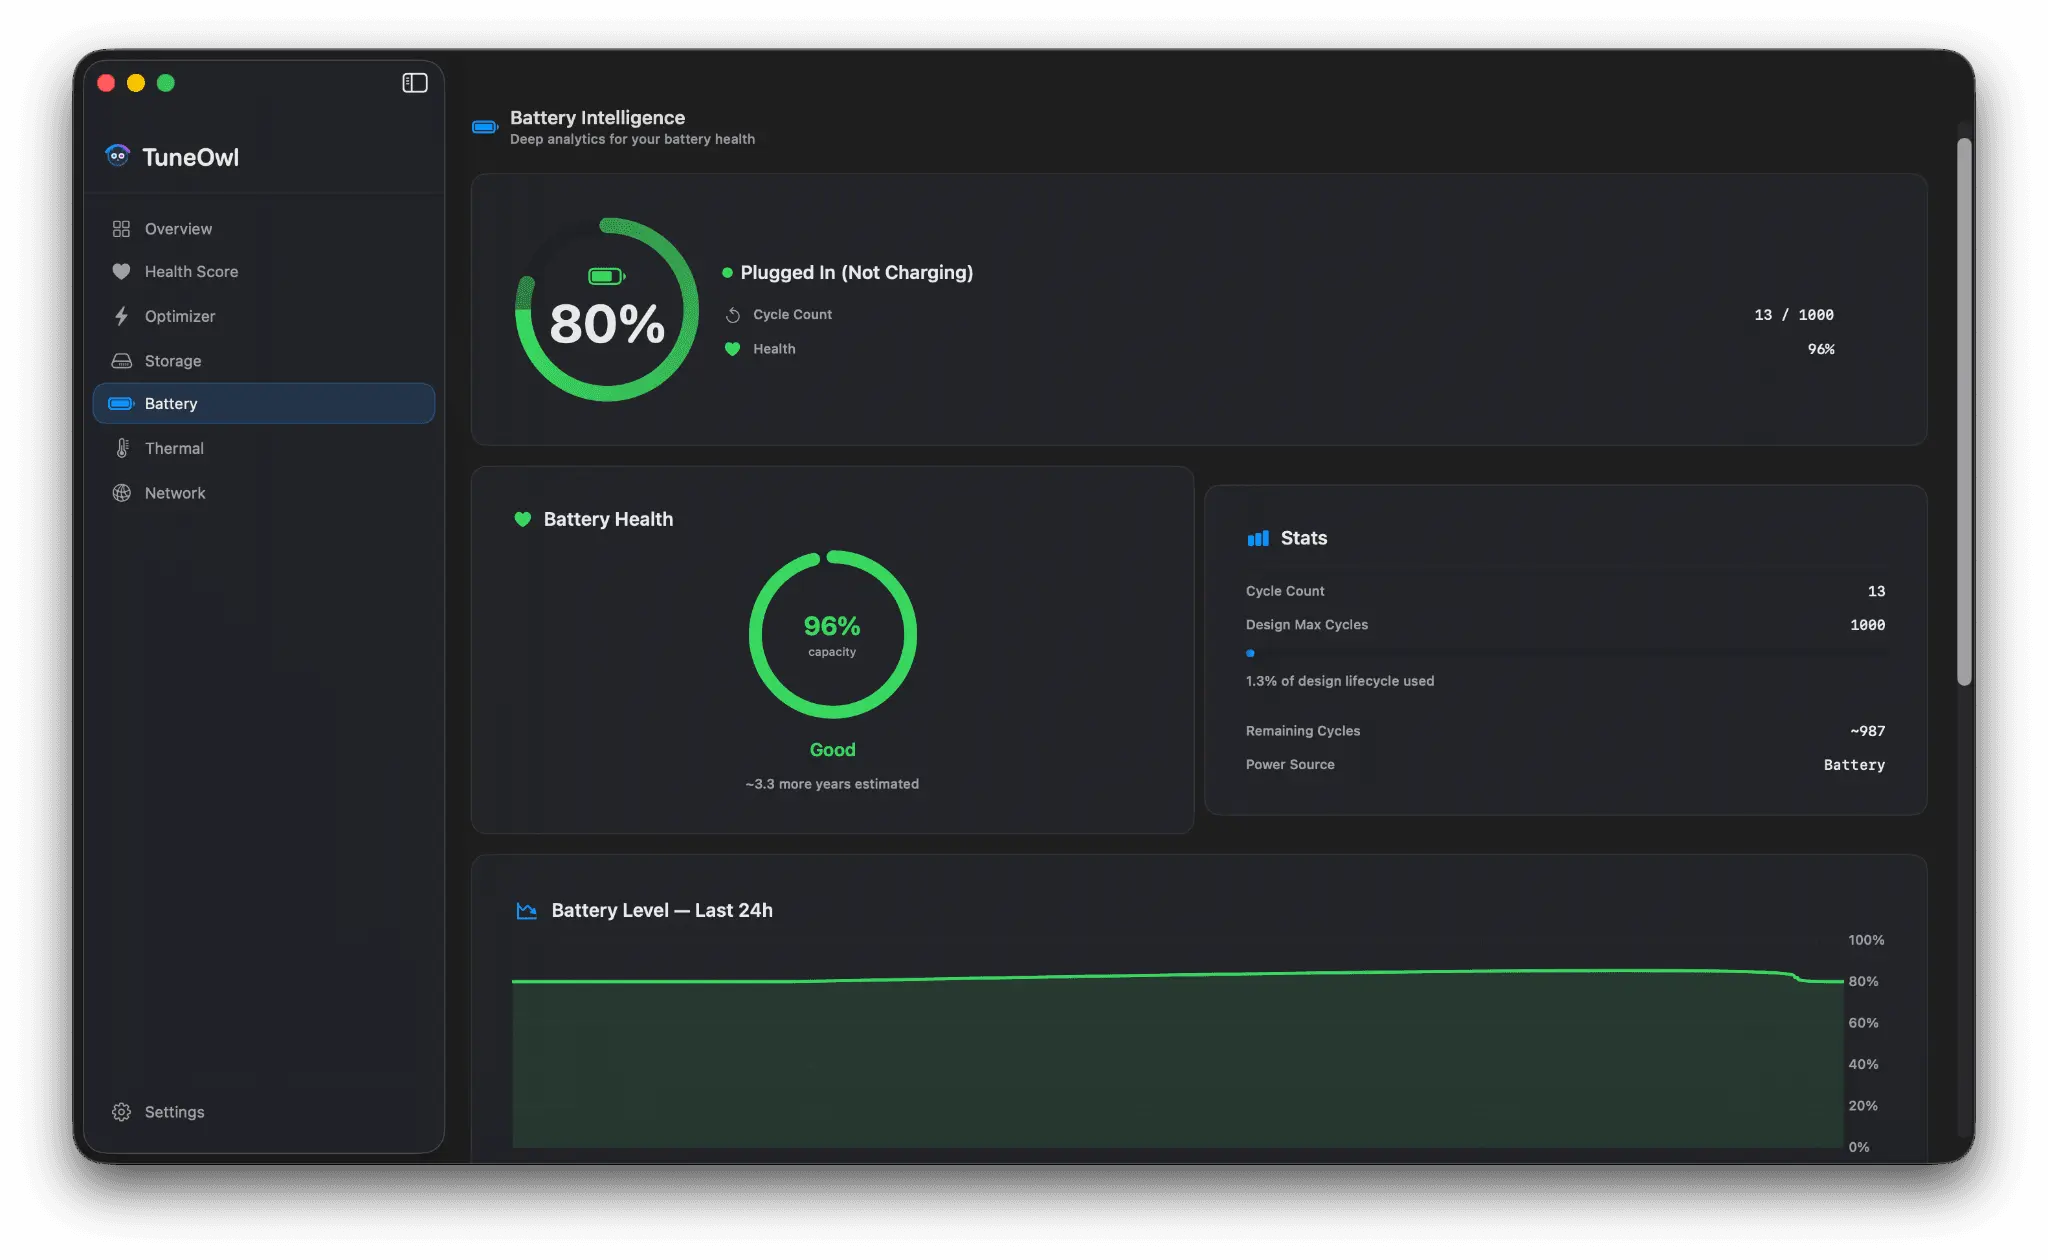This screenshot has width=2048, height=1260.
Task: Open the Thermal section
Action: point(264,448)
